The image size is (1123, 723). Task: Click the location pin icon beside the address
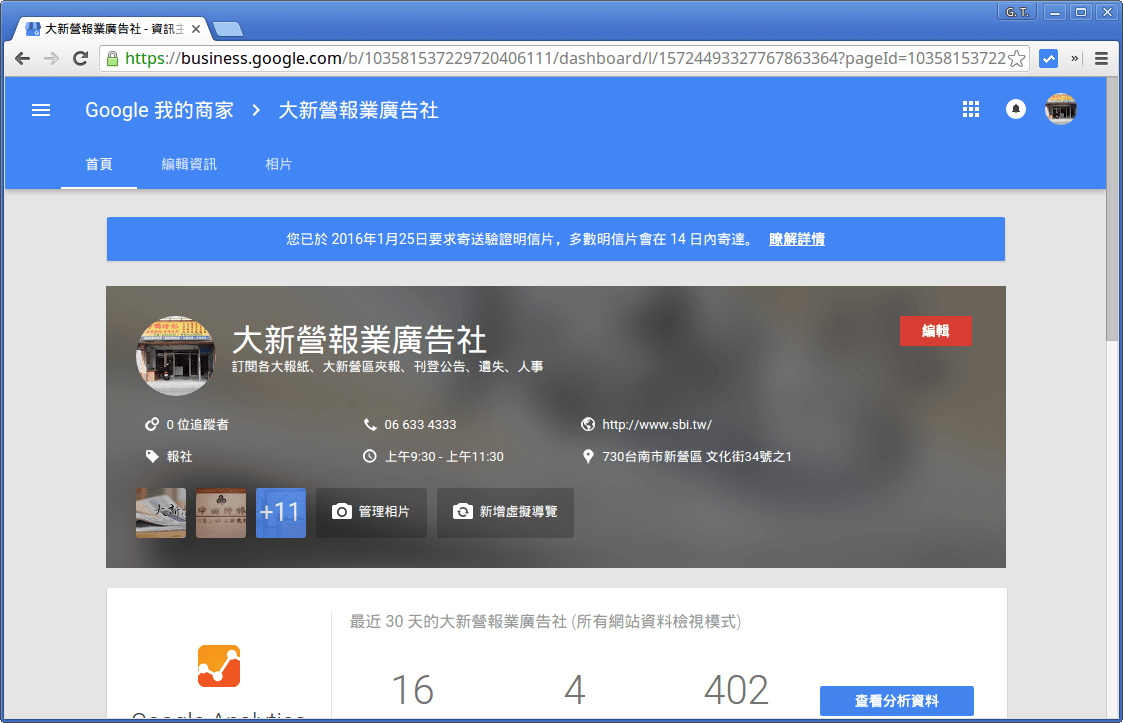[x=588, y=456]
